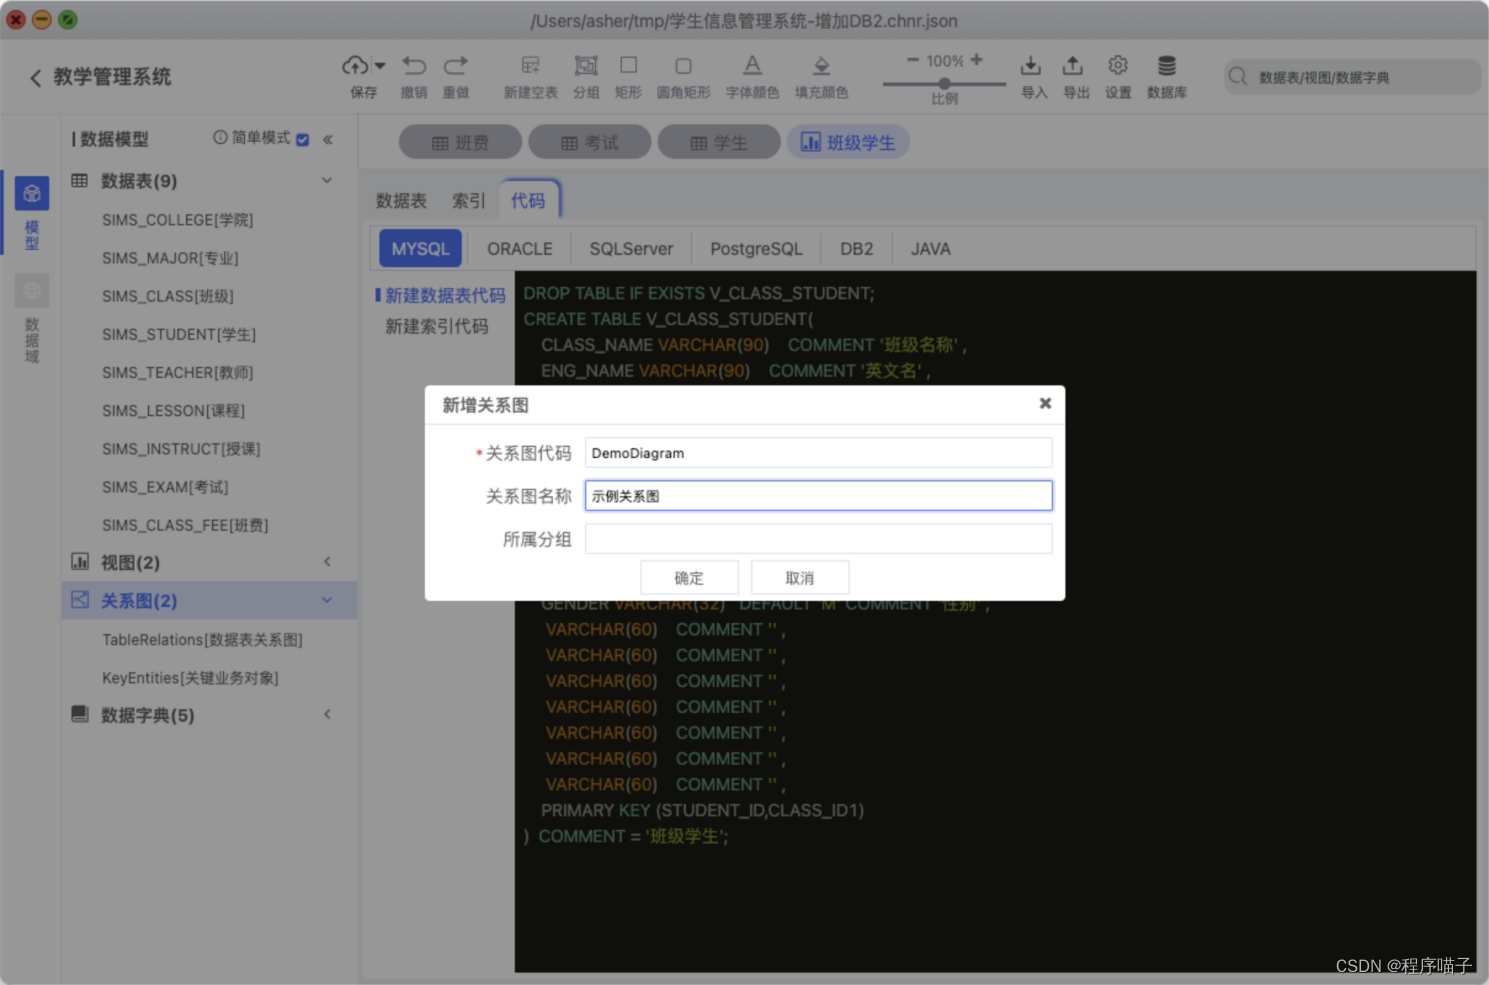
Task: Open SIMS_EXAM[考试] table
Action: point(165,487)
